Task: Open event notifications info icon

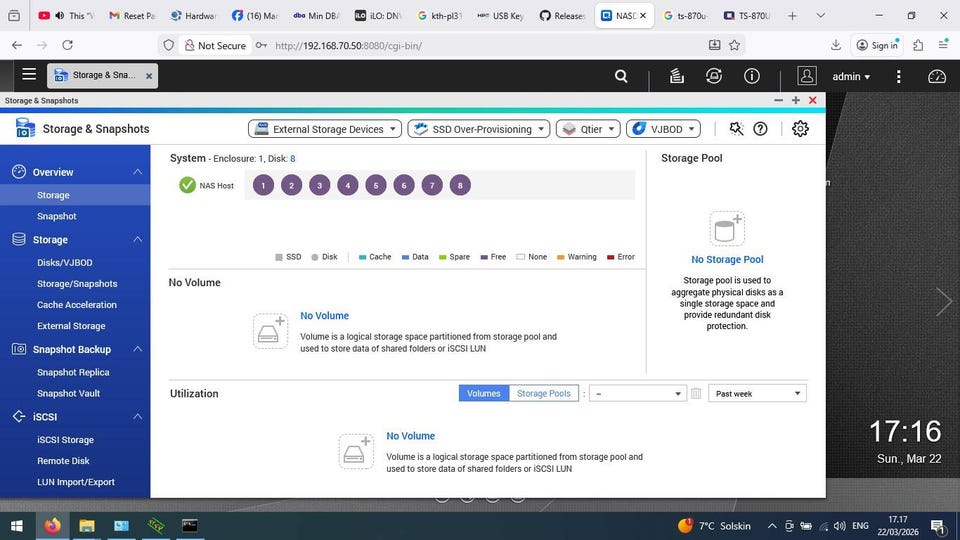Action: [x=752, y=76]
